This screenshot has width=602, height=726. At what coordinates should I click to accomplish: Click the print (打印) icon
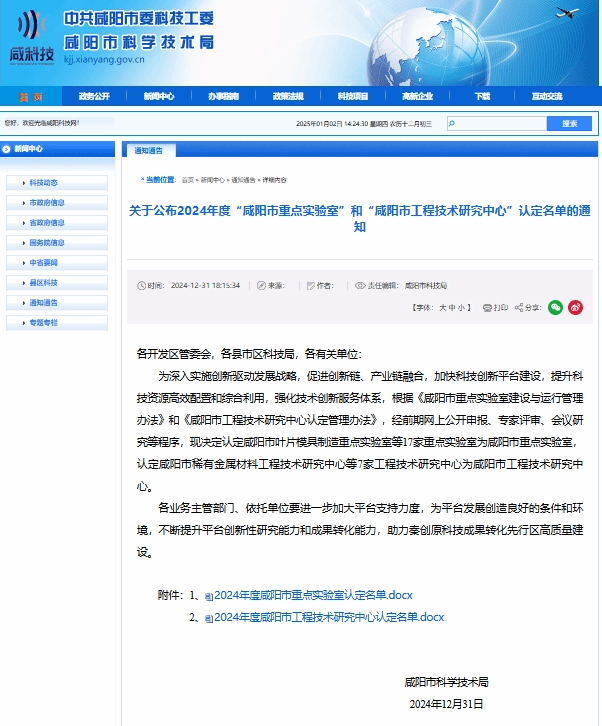click(487, 308)
